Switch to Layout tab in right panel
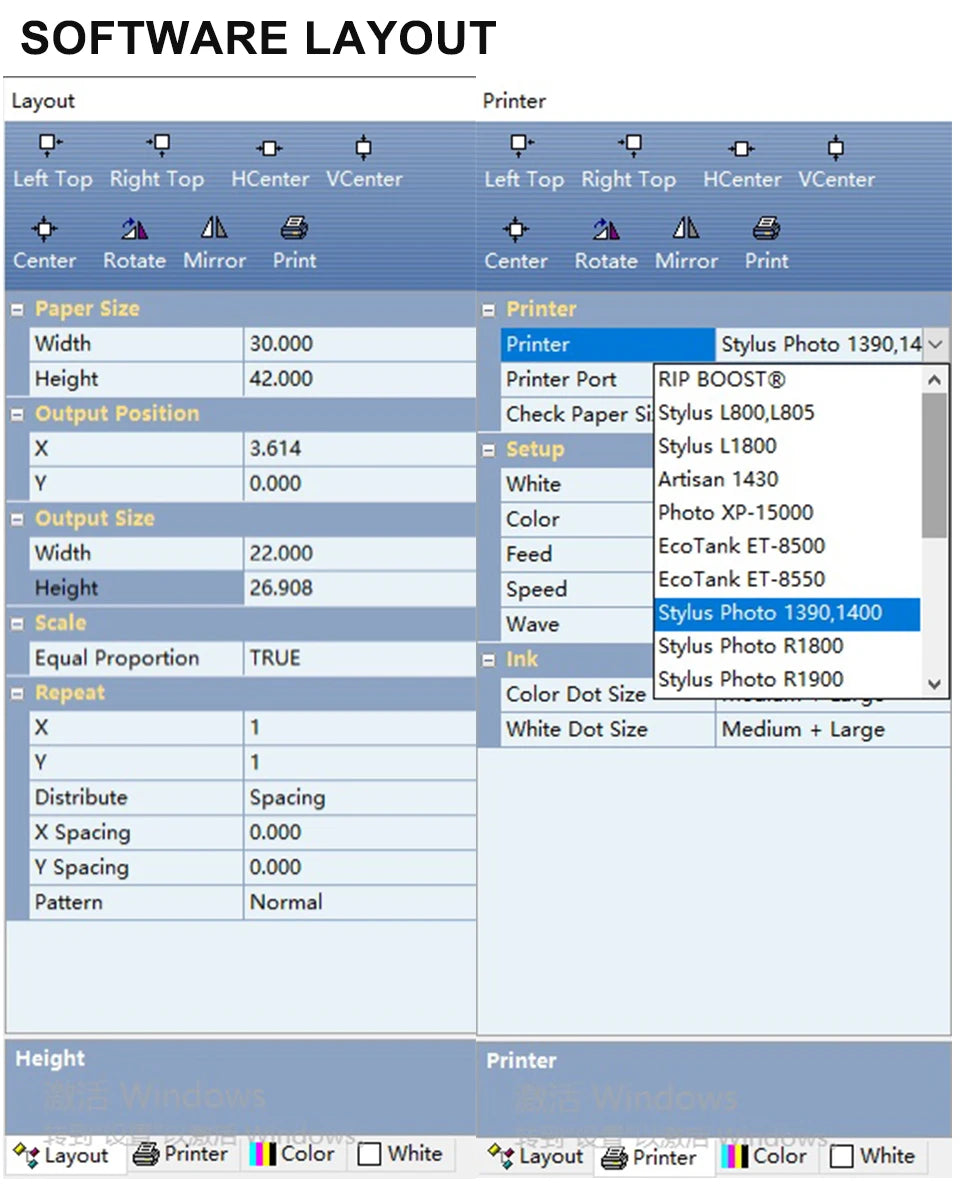 (536, 1157)
